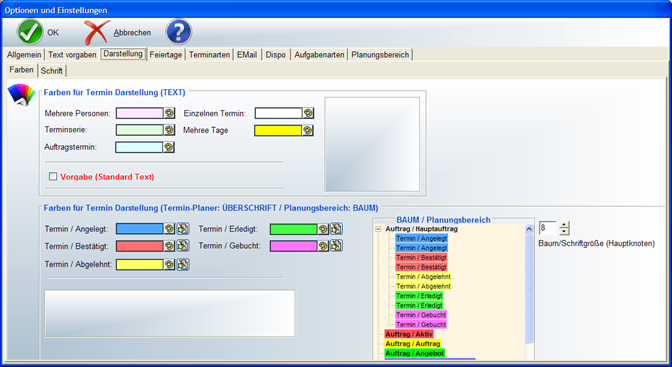The image size is (672, 367).
Task: Click the blue Termin / Angelegt swatch
Action: [x=140, y=229]
